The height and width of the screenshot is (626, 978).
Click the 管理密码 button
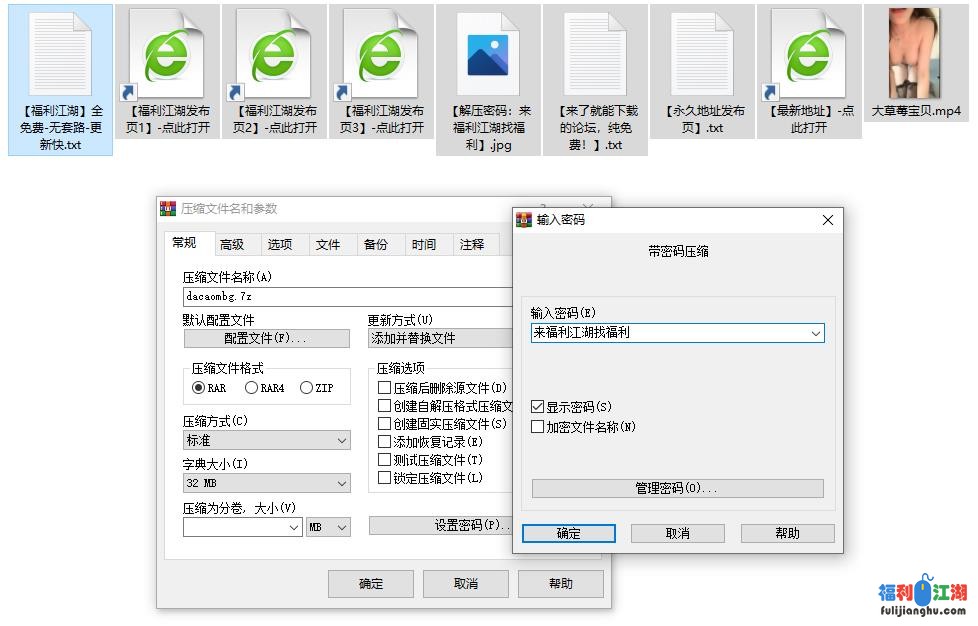(677, 489)
